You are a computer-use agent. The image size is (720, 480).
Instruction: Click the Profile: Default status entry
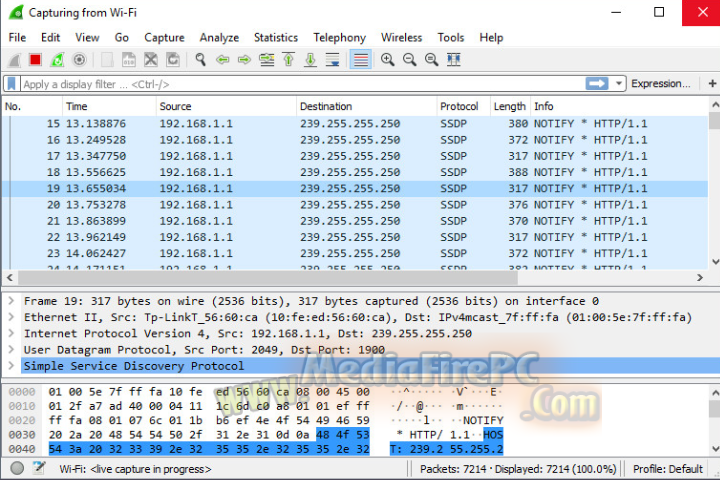click(668, 469)
